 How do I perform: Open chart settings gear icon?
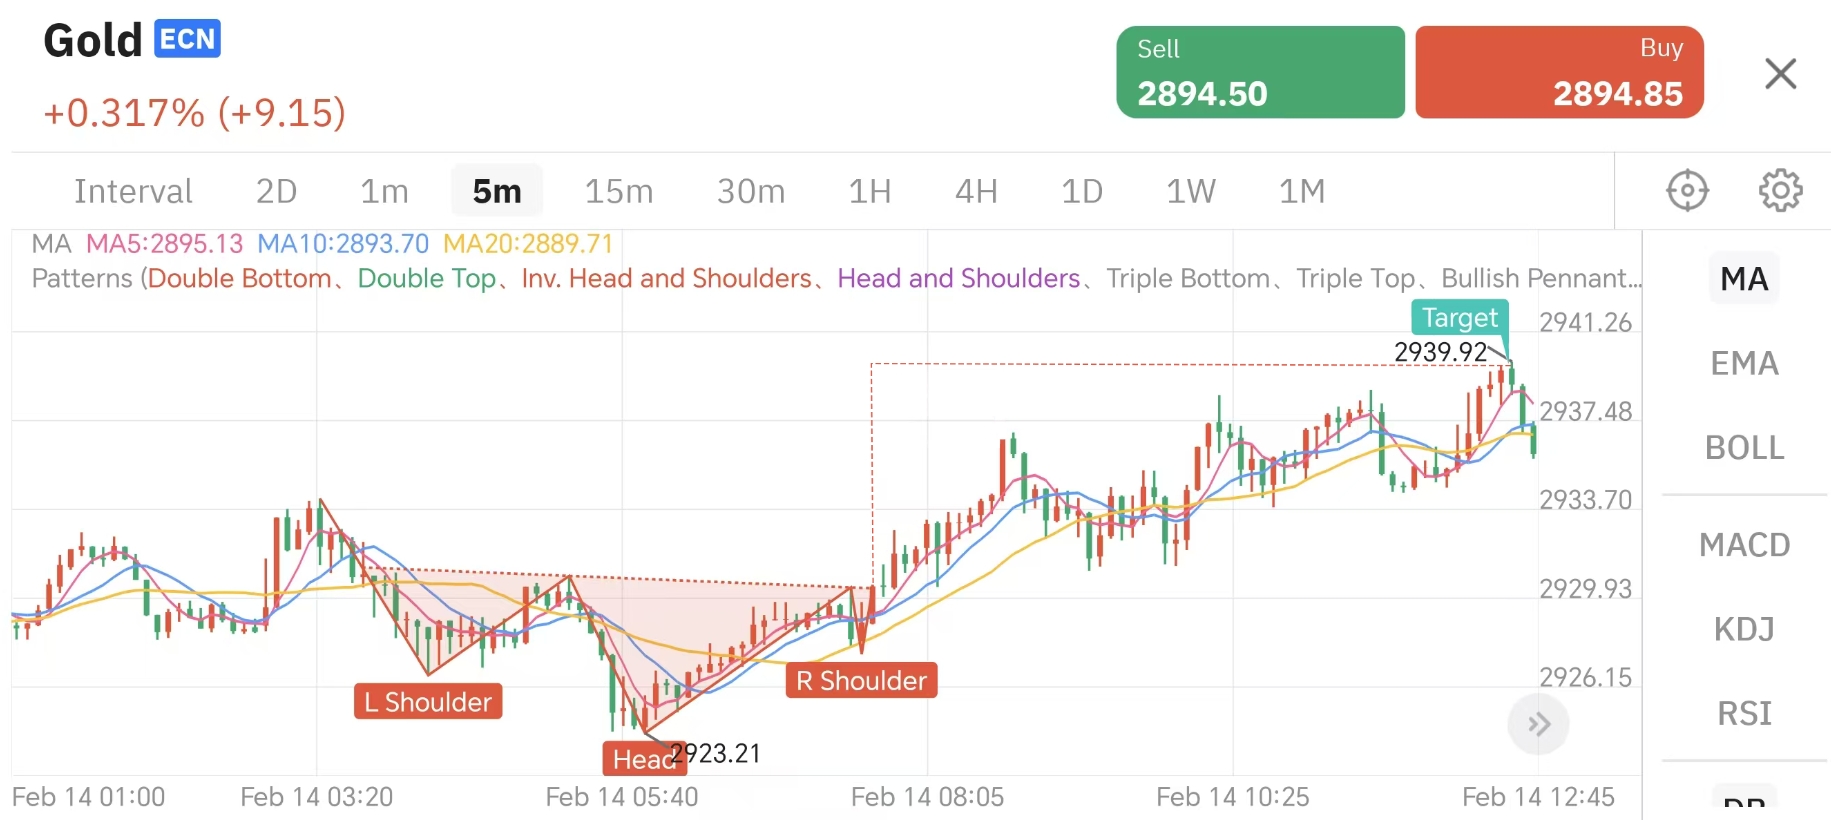(x=1780, y=190)
